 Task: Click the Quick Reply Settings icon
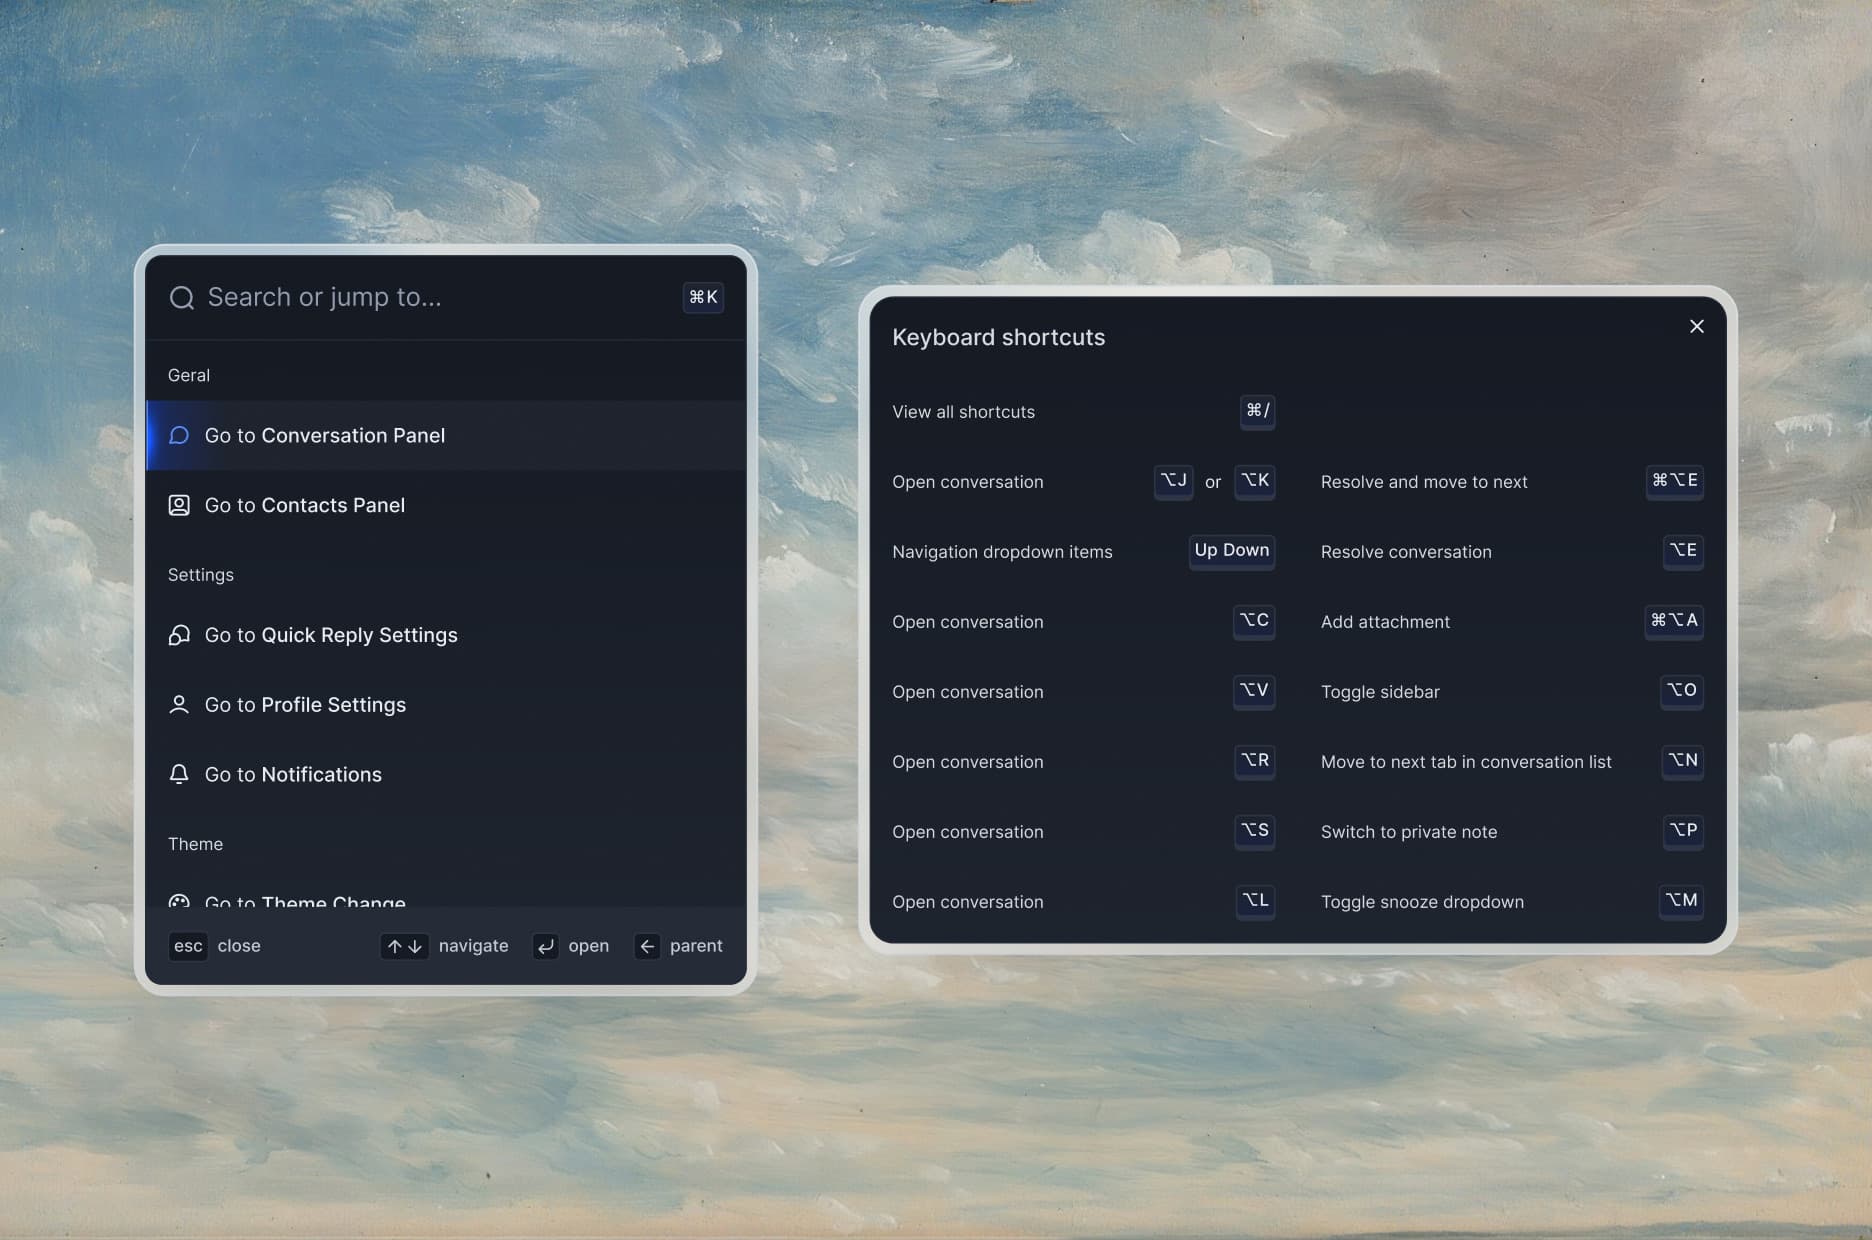tap(179, 635)
